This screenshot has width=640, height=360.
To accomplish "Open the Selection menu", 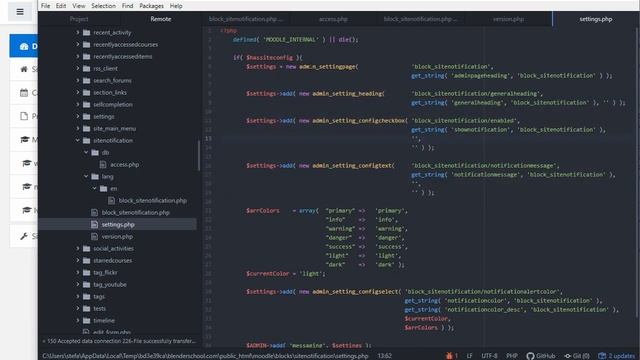I will tap(103, 6).
